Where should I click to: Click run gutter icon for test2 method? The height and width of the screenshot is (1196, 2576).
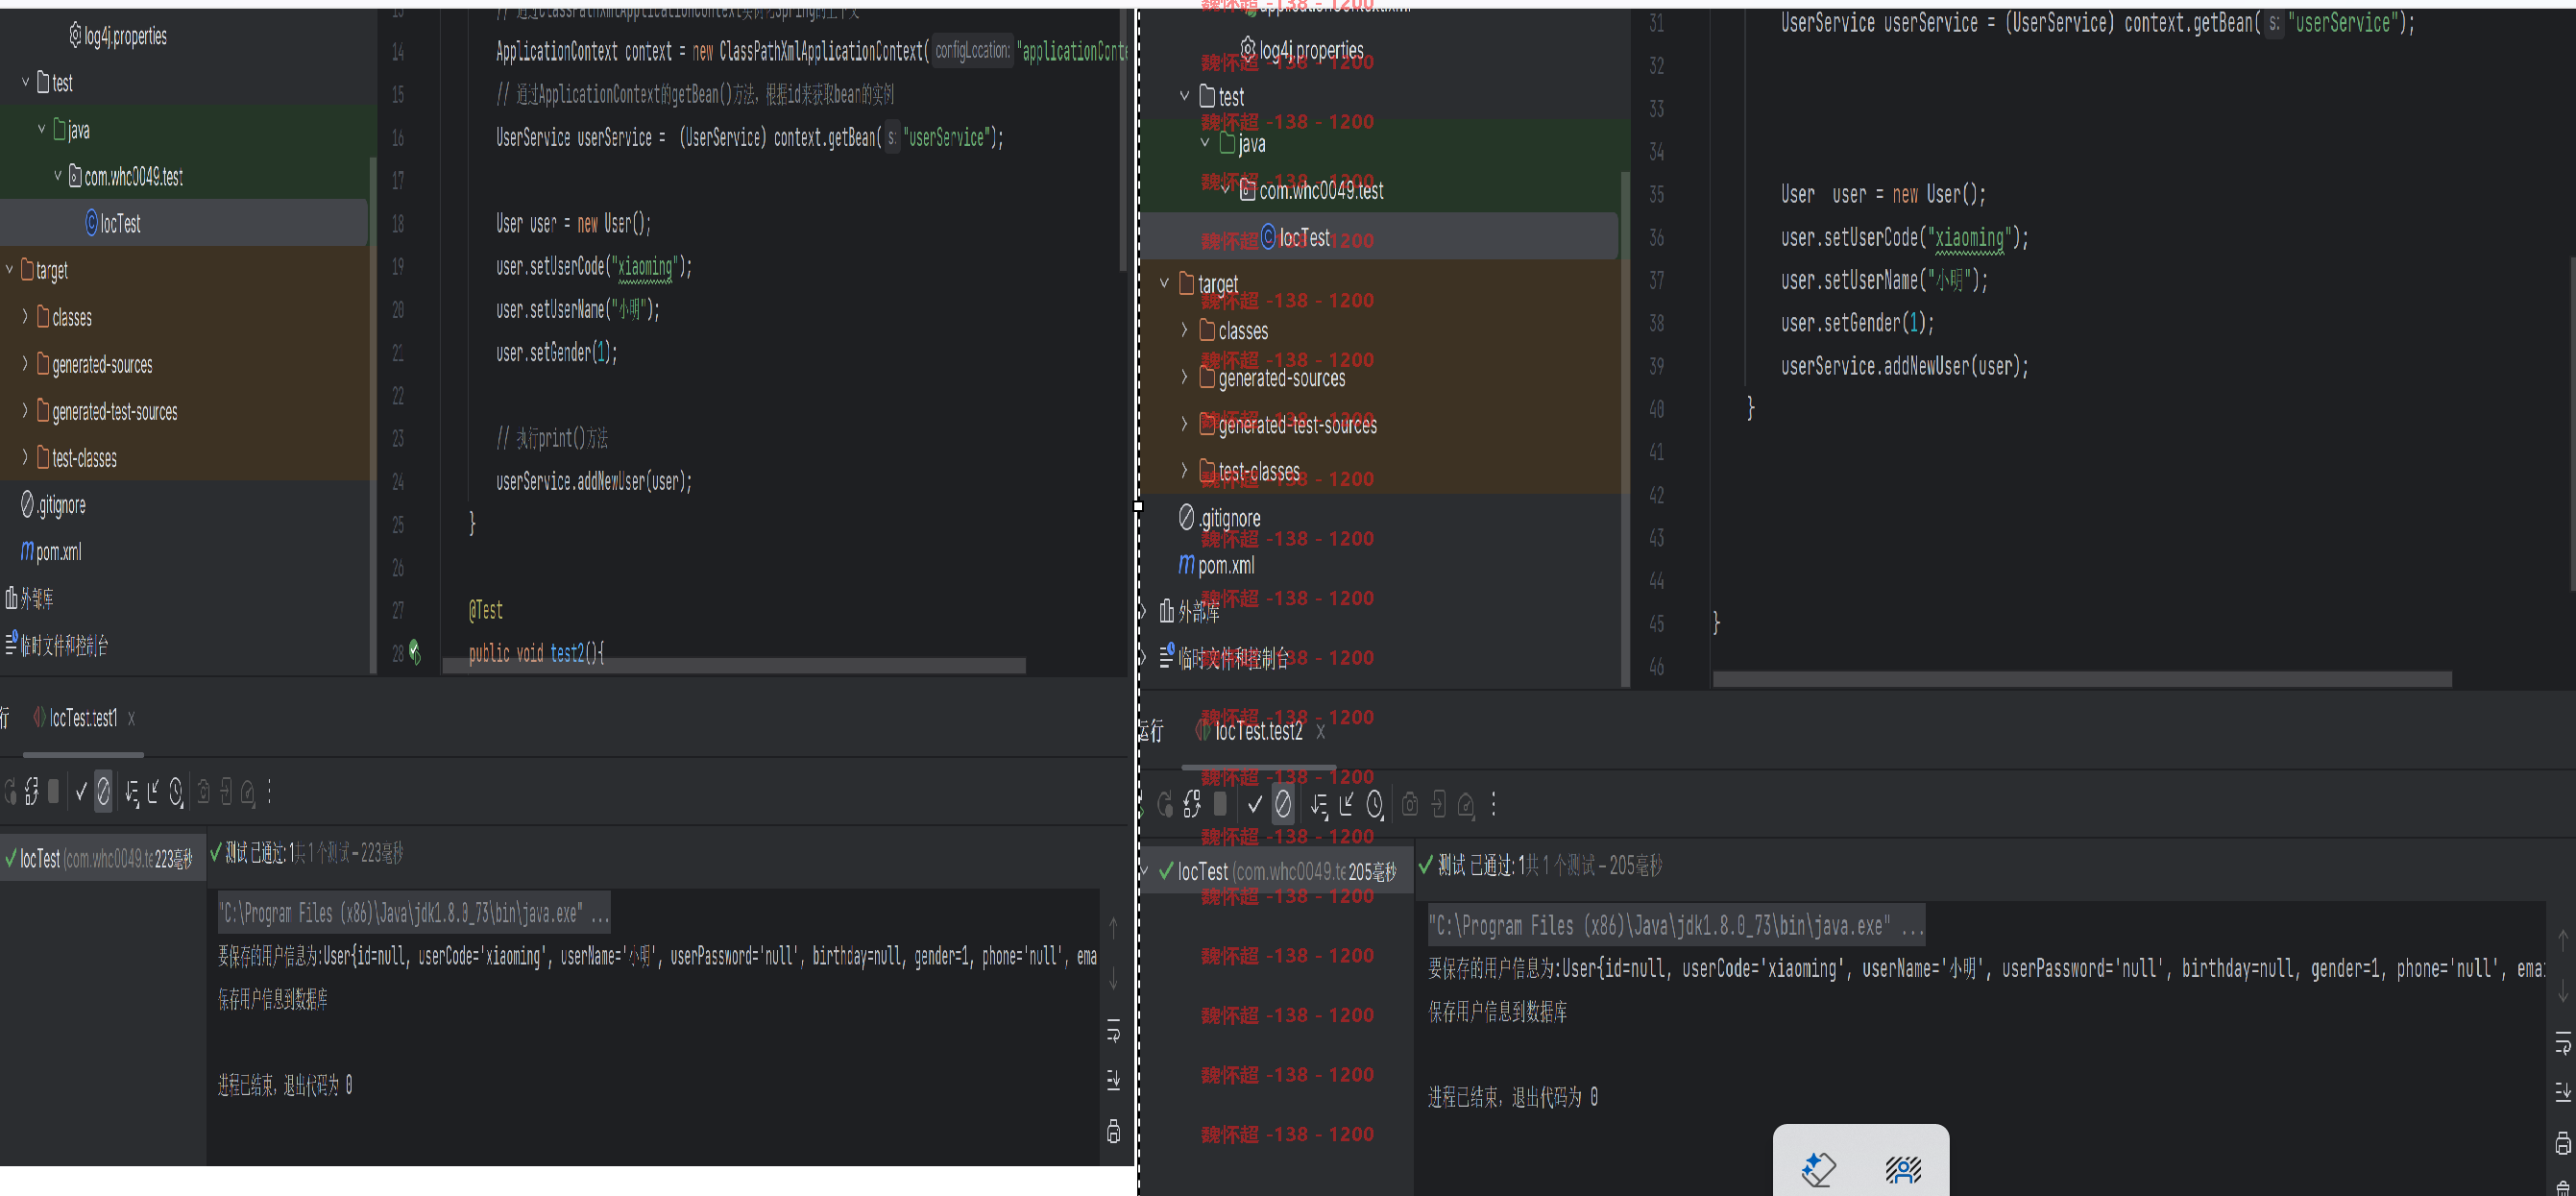point(415,653)
